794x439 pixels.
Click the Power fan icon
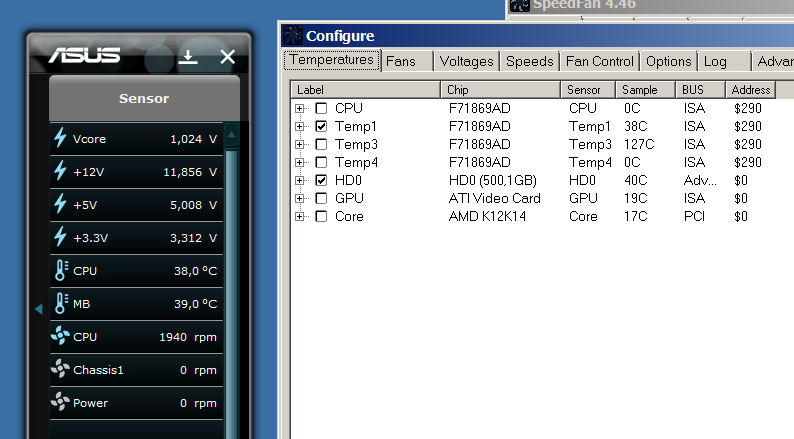click(60, 402)
